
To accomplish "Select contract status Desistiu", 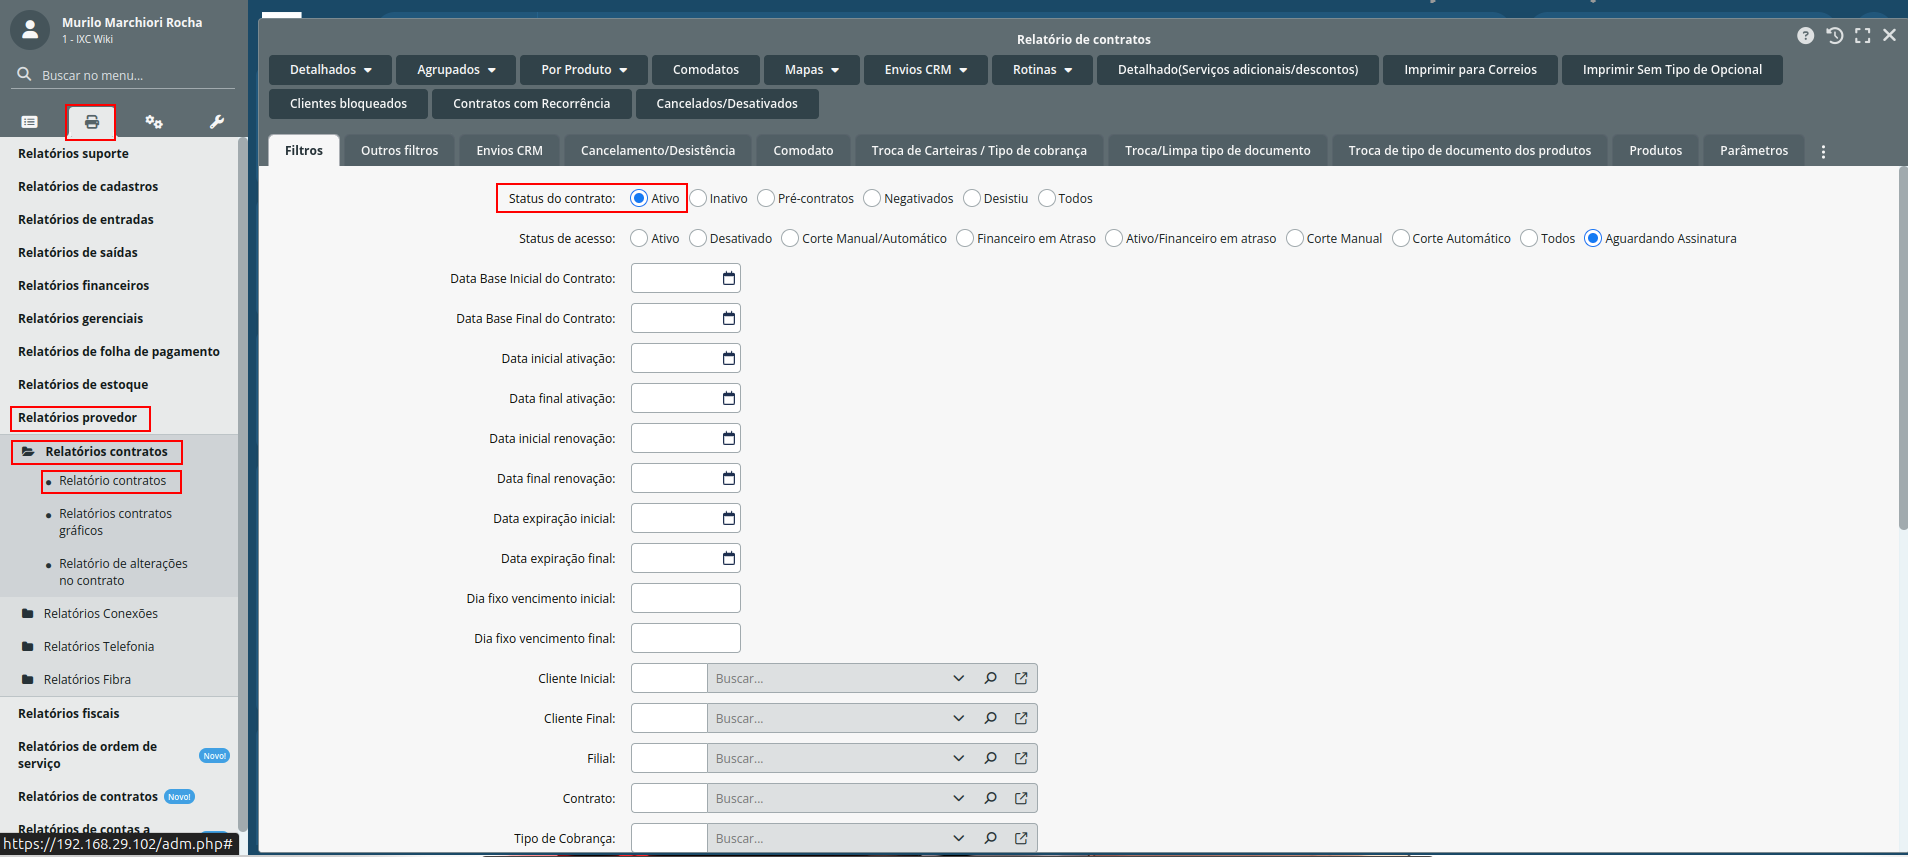I will 972,198.
